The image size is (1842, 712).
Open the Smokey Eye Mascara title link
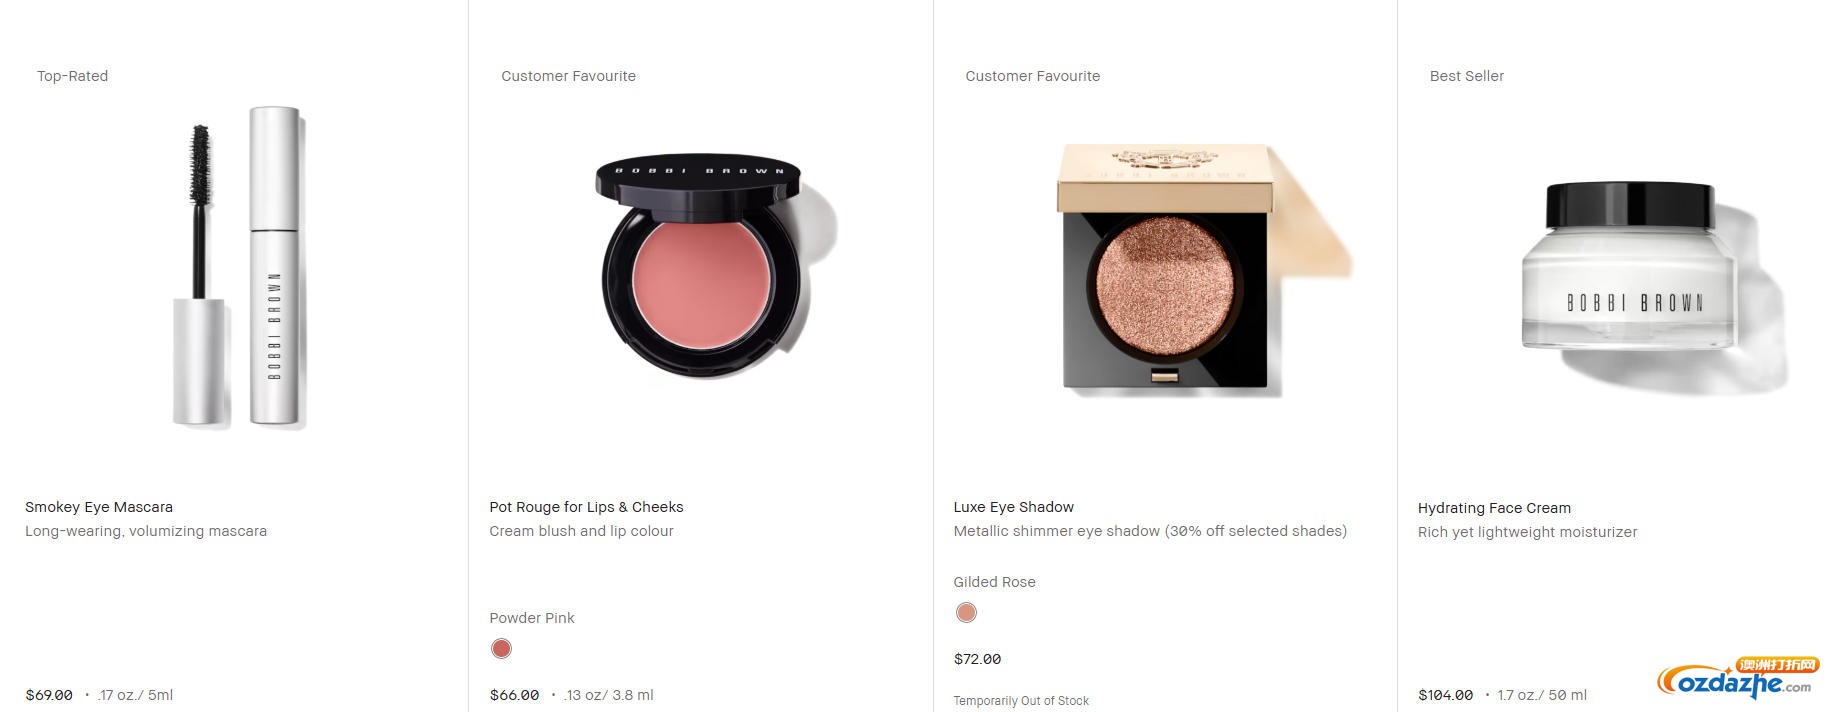tap(99, 507)
